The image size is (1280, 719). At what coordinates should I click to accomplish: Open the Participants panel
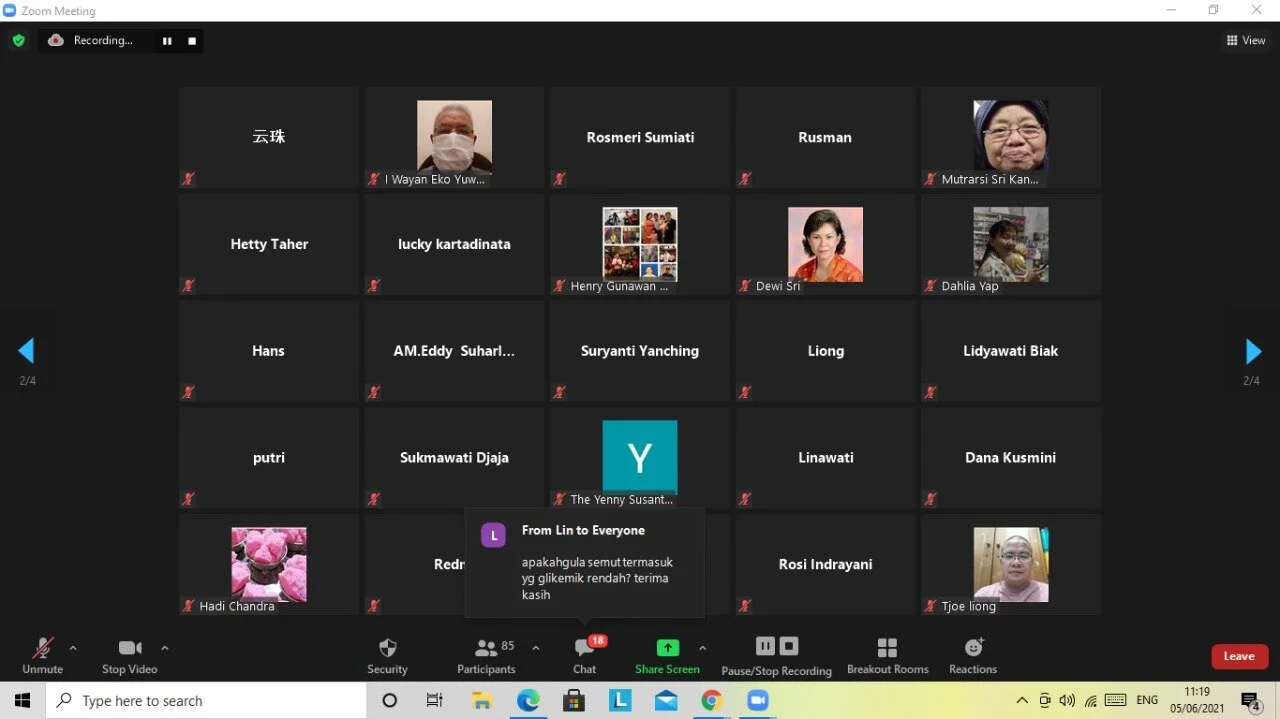487,655
